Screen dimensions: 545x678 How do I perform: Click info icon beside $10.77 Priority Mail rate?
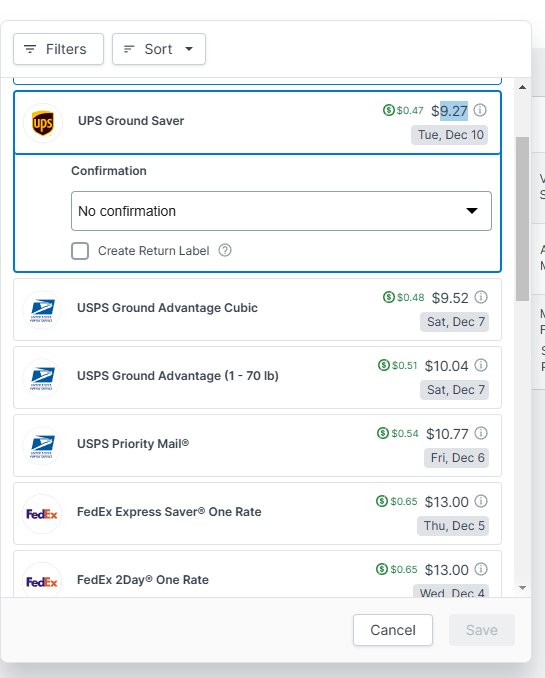[481, 433]
